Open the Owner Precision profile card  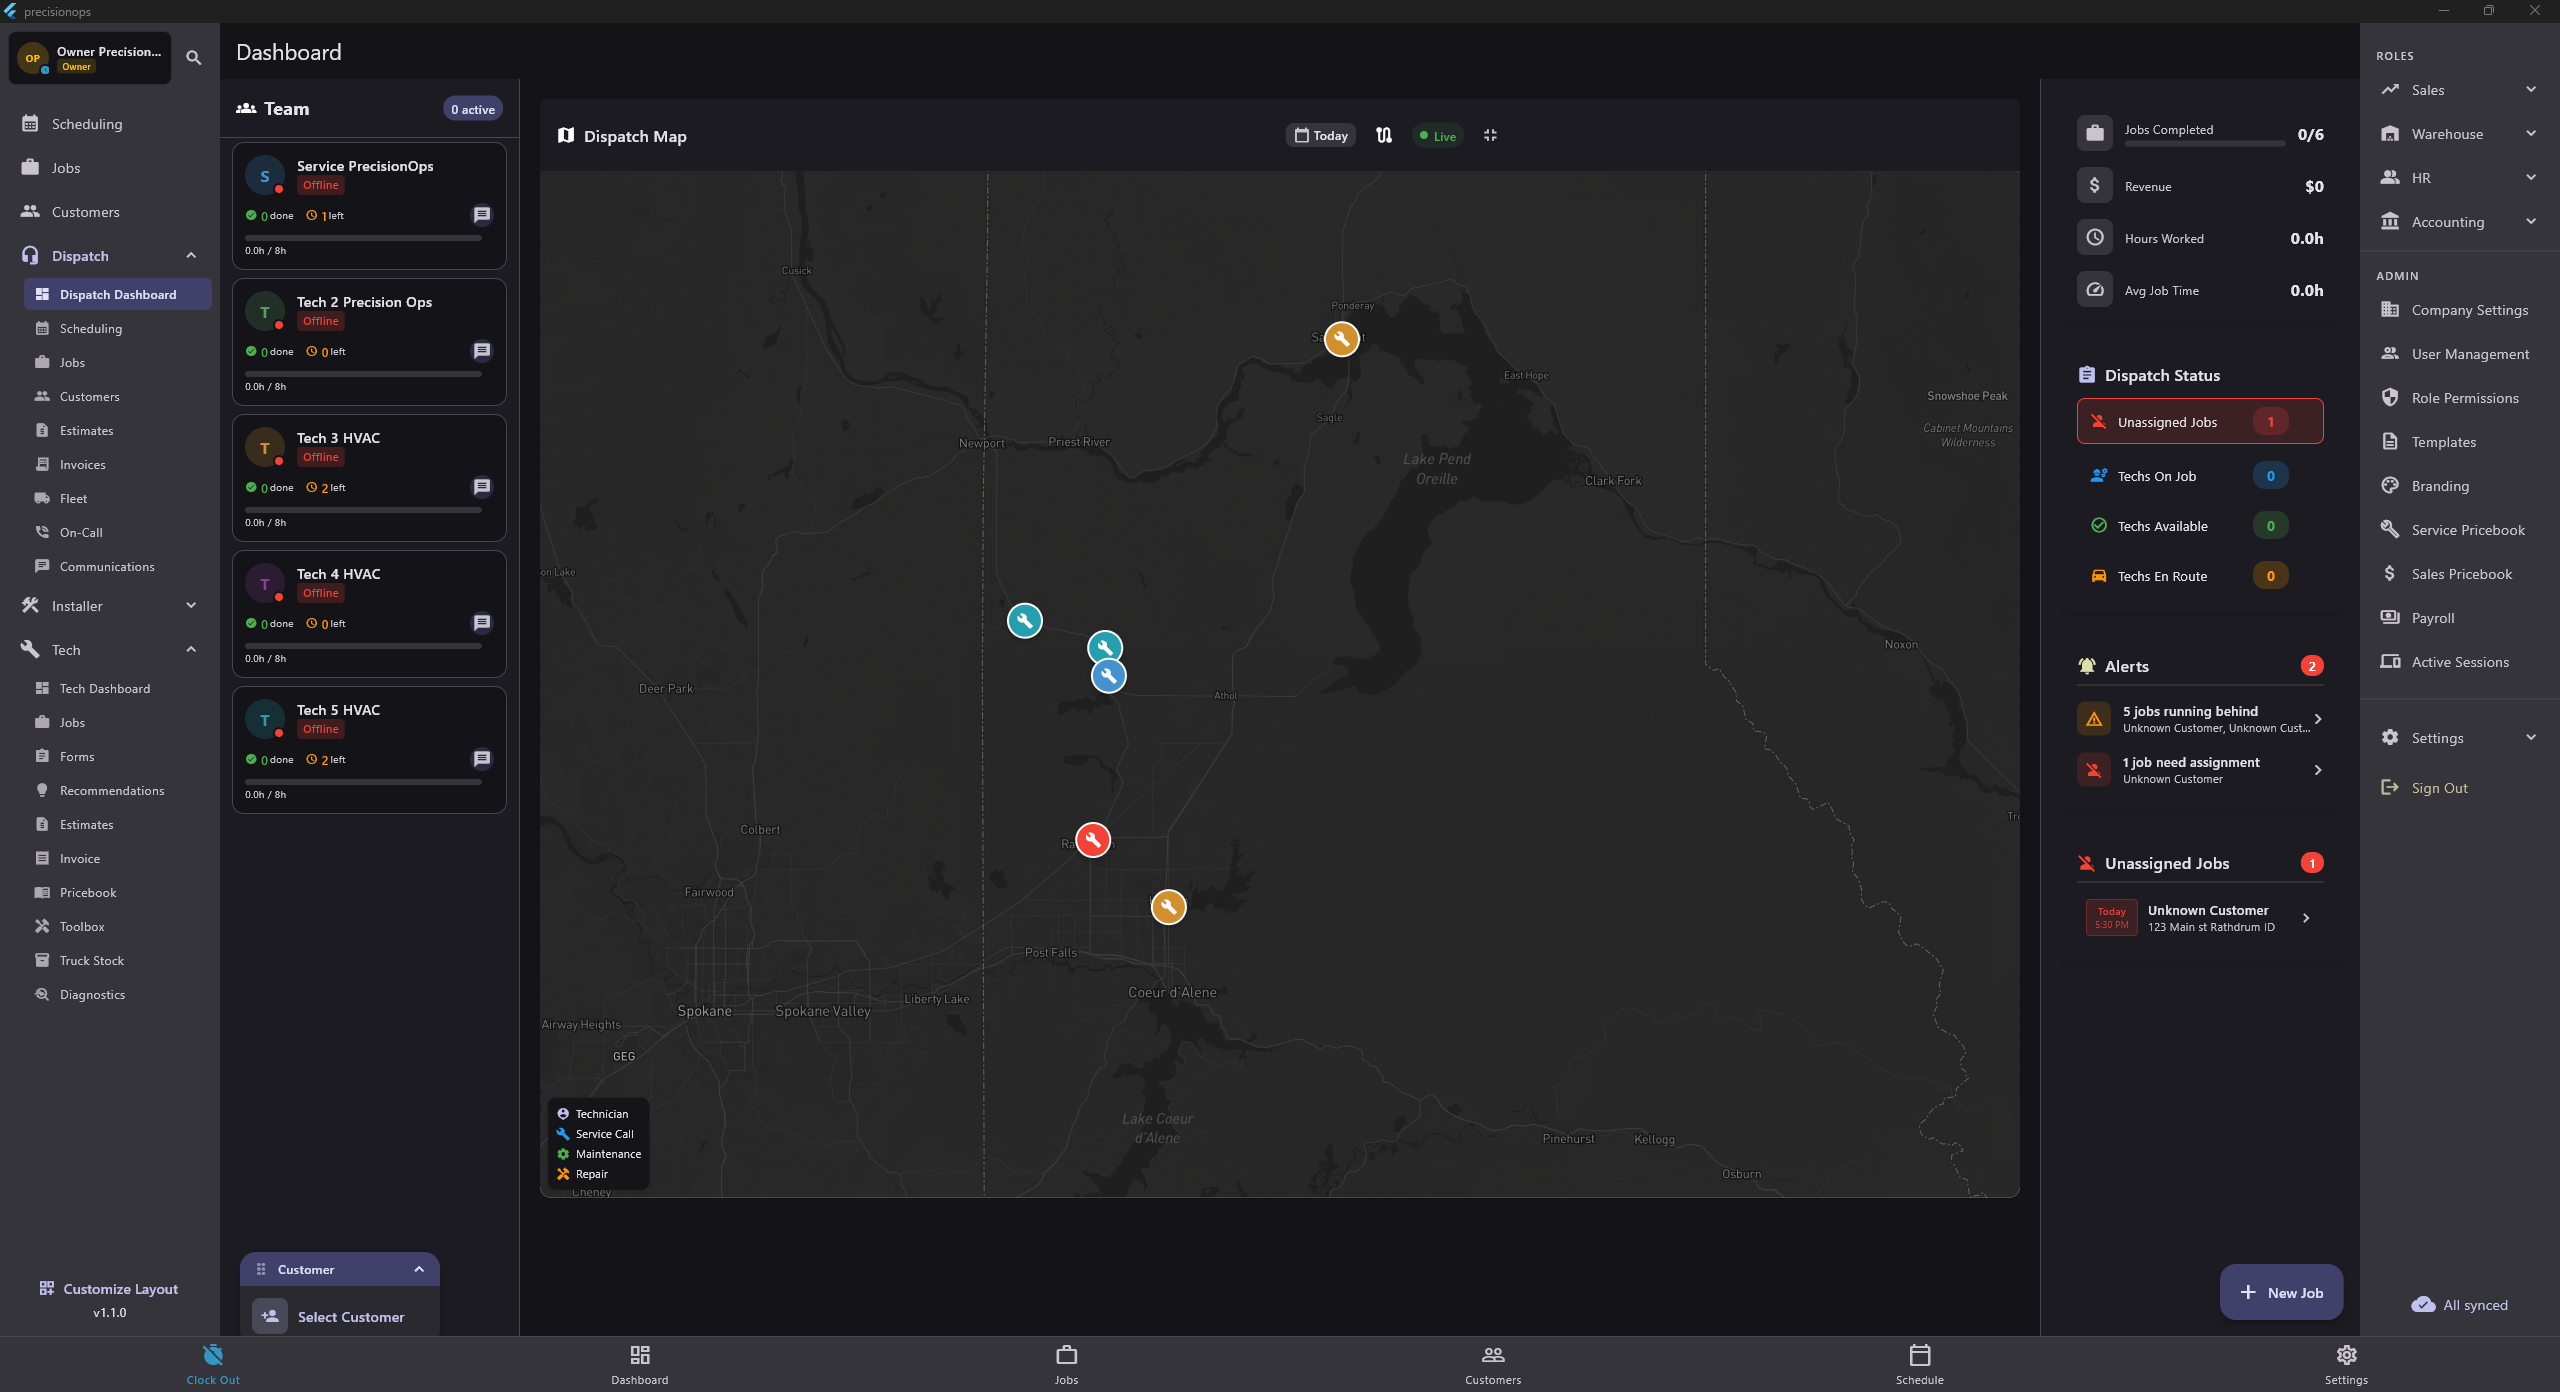90,58
